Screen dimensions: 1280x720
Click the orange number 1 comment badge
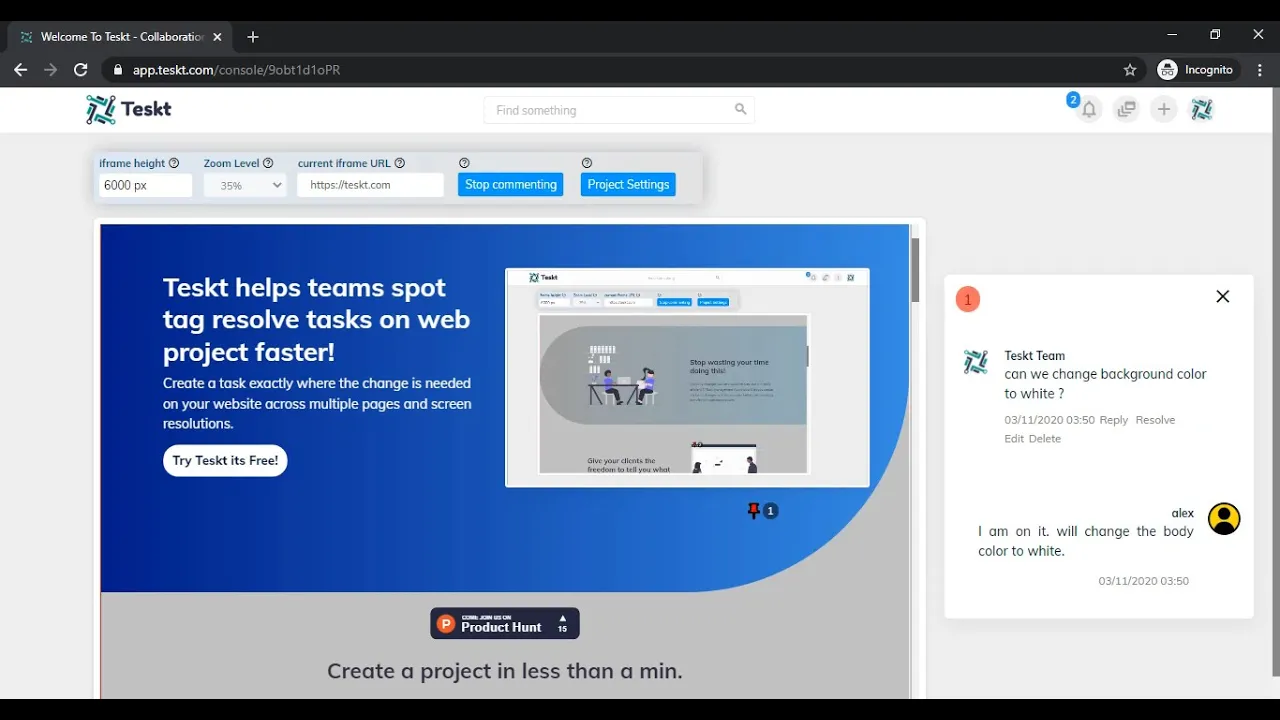[968, 299]
